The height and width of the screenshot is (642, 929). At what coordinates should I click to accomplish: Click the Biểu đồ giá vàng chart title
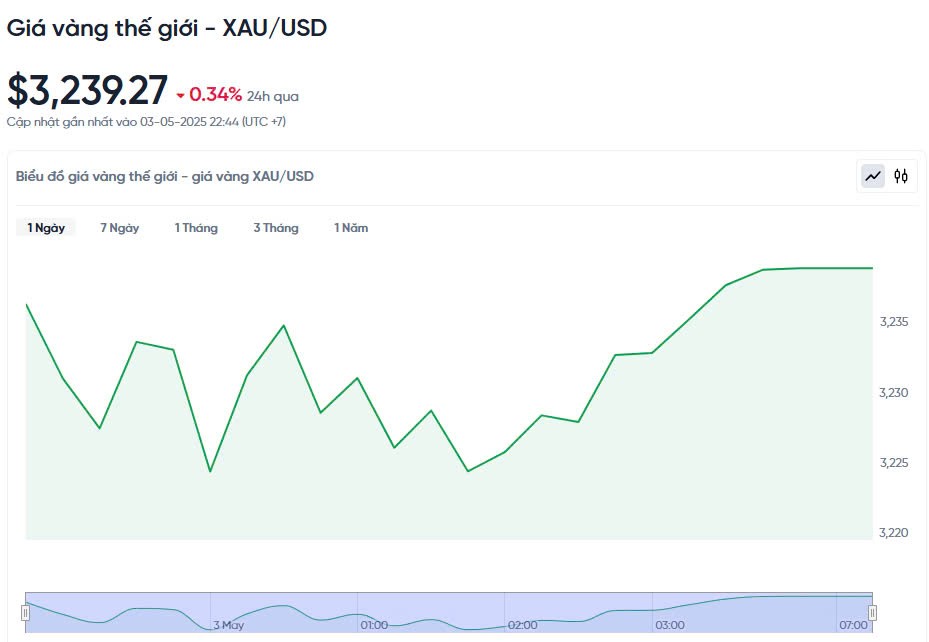tap(165, 176)
